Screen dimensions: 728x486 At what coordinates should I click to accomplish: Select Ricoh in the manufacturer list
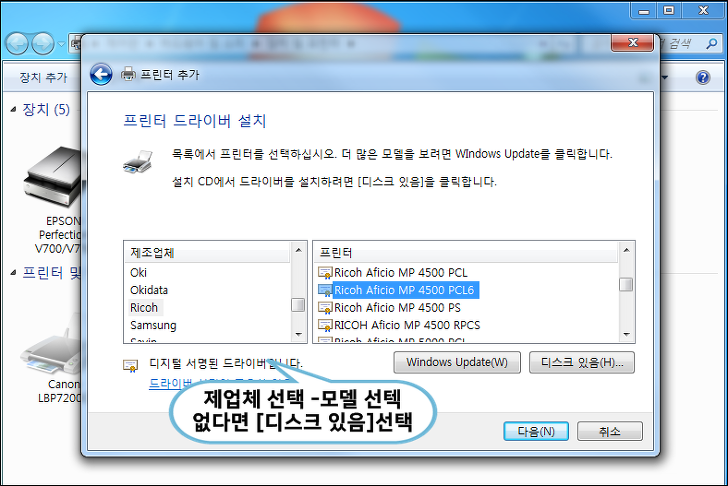pyautogui.click(x=144, y=308)
